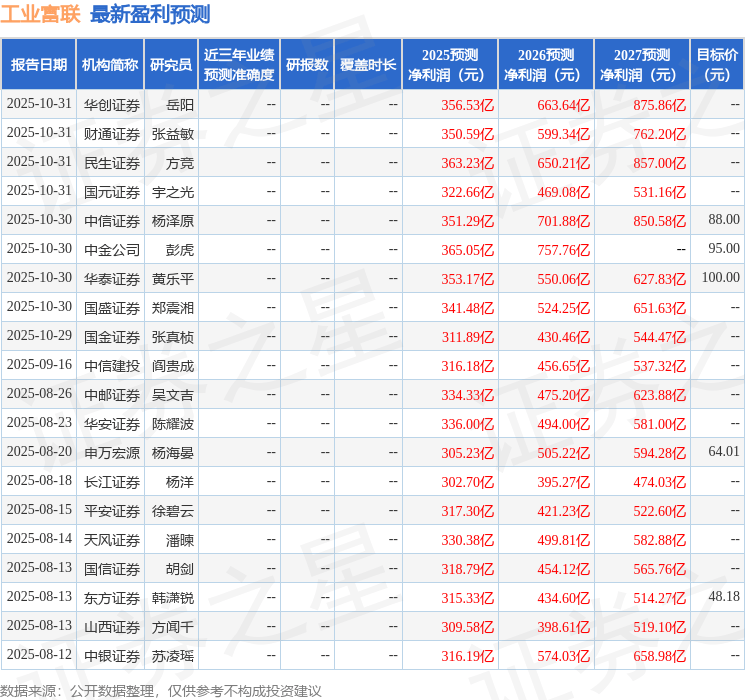Viewport: 745px width, 700px height.
Task: Select the 华创证券 institution cell
Action: point(112,105)
